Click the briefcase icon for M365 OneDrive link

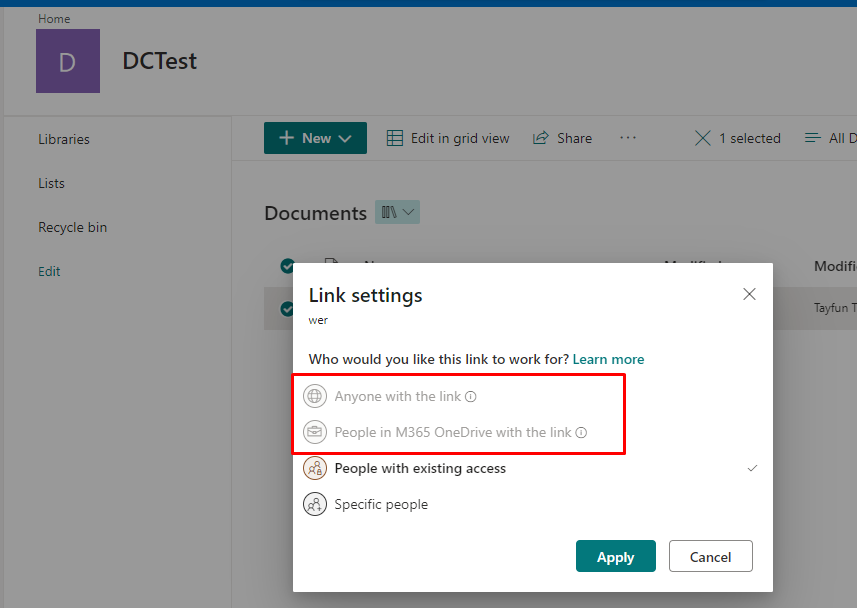coord(315,433)
